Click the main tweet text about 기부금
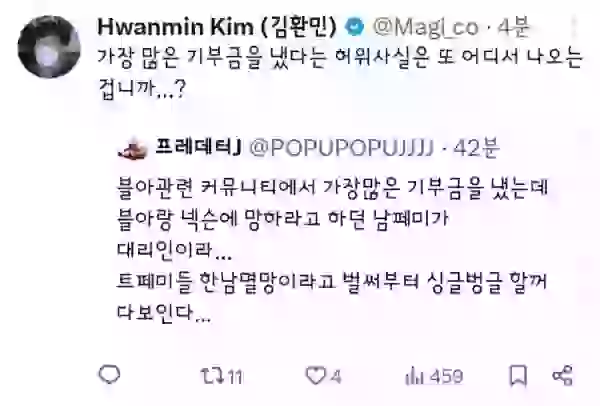The width and height of the screenshot is (600, 406). (340, 73)
